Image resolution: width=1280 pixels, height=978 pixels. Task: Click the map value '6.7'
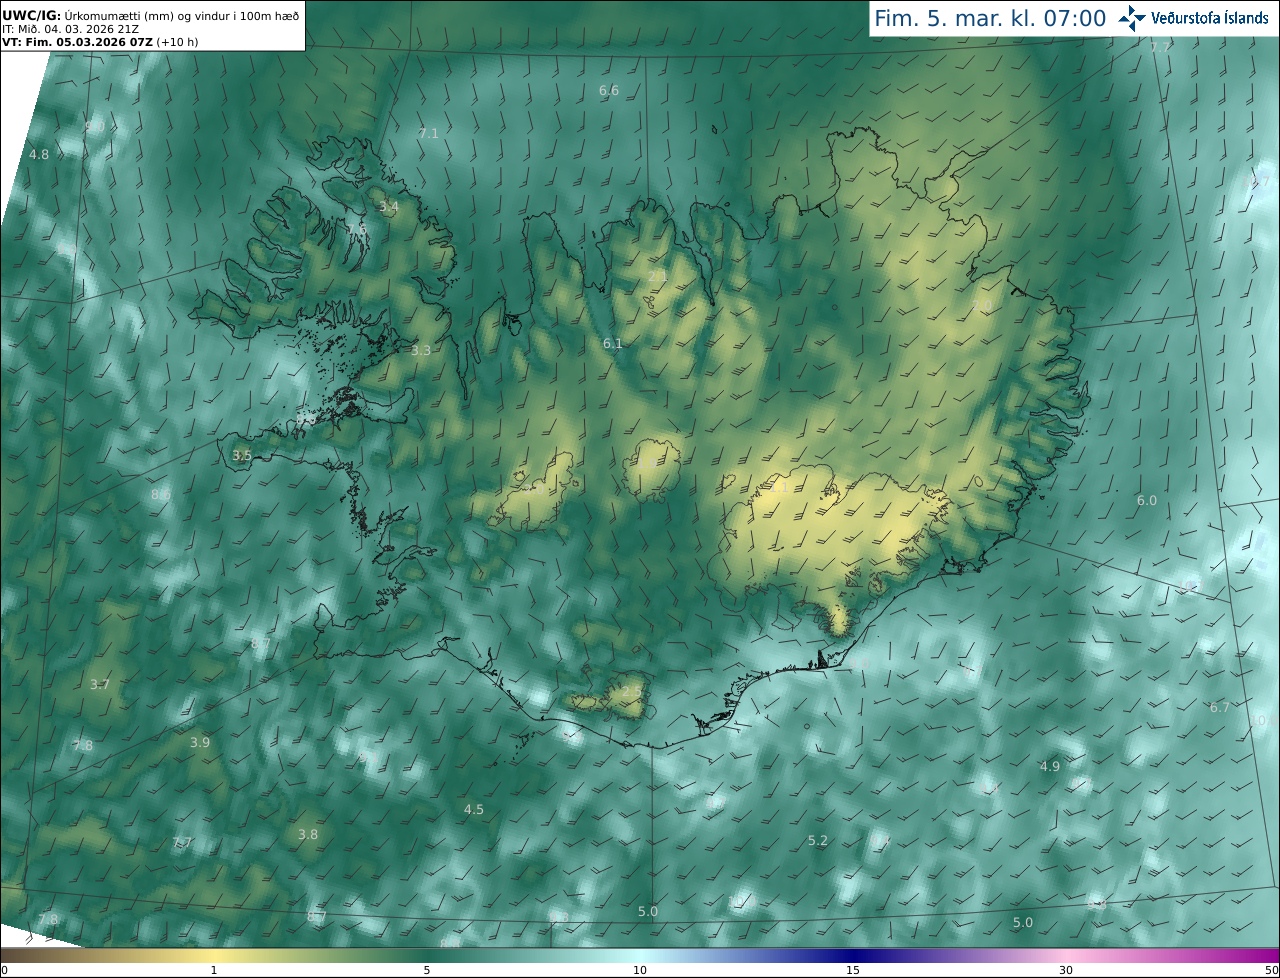tap(1220, 707)
